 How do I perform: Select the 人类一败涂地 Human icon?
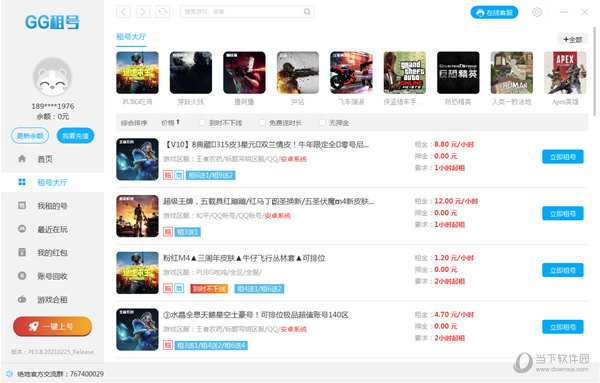click(x=512, y=73)
